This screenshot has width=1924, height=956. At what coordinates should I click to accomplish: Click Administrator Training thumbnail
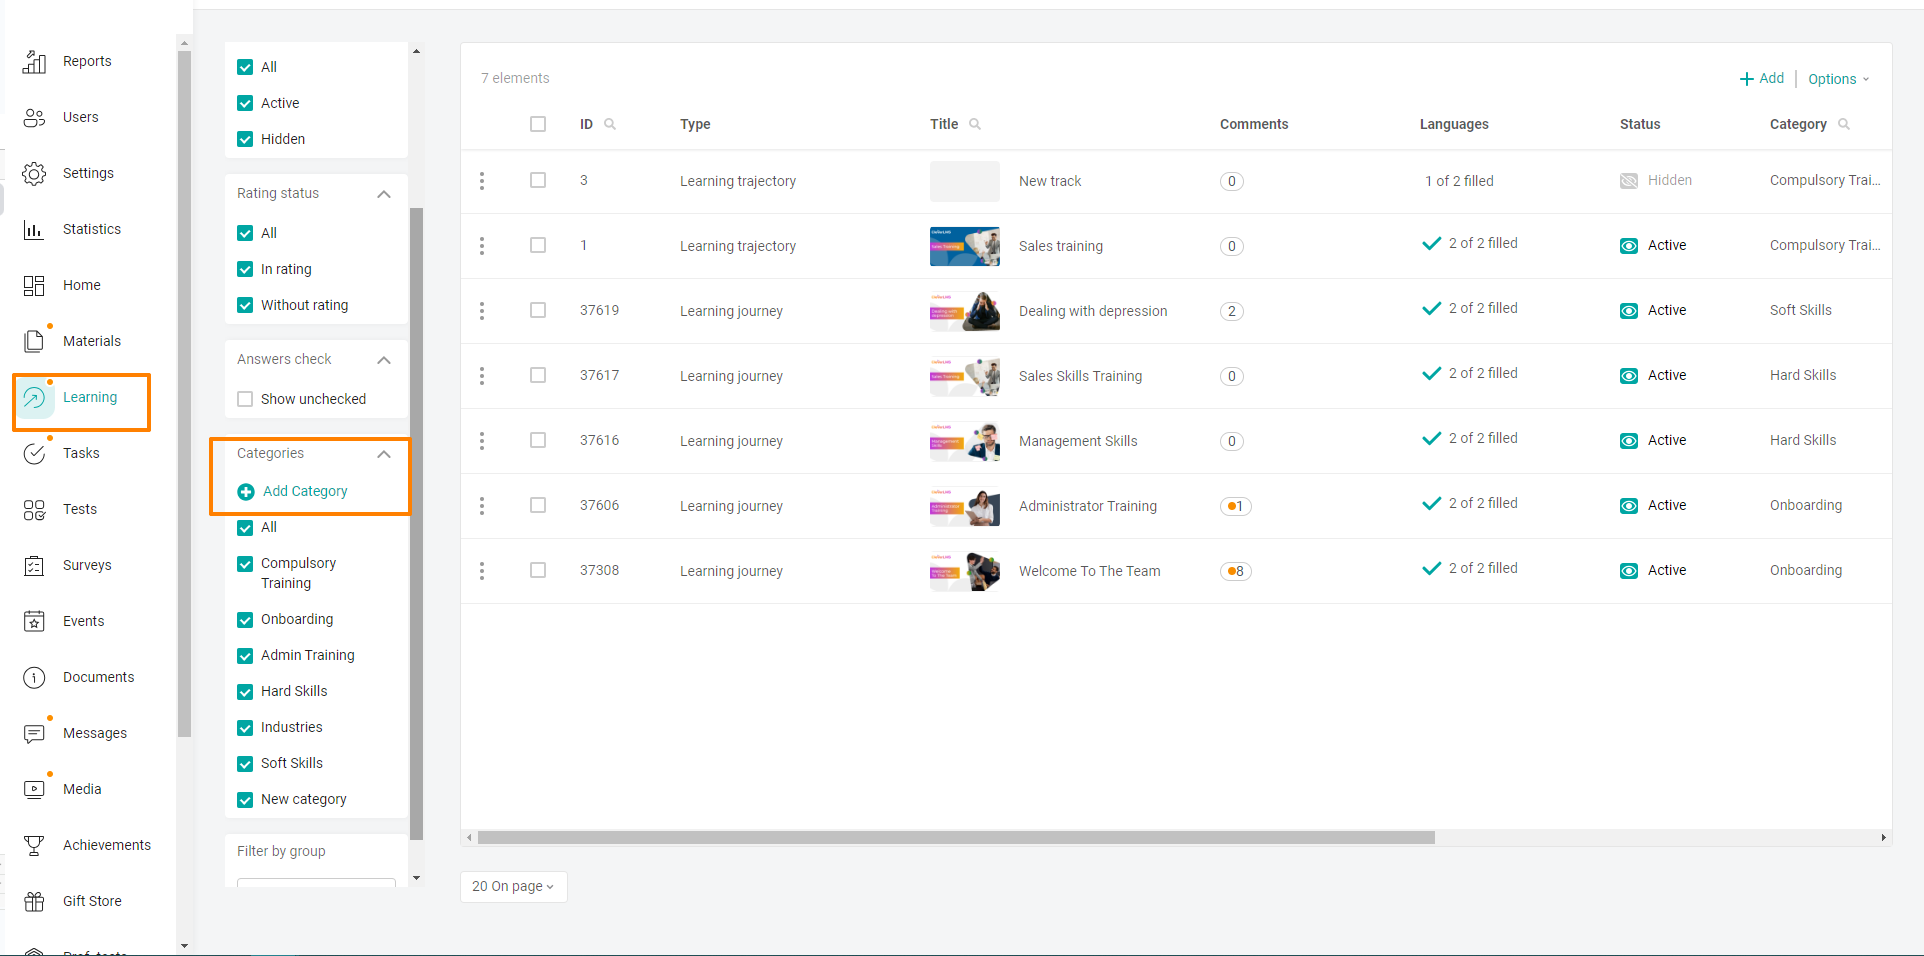tap(965, 506)
